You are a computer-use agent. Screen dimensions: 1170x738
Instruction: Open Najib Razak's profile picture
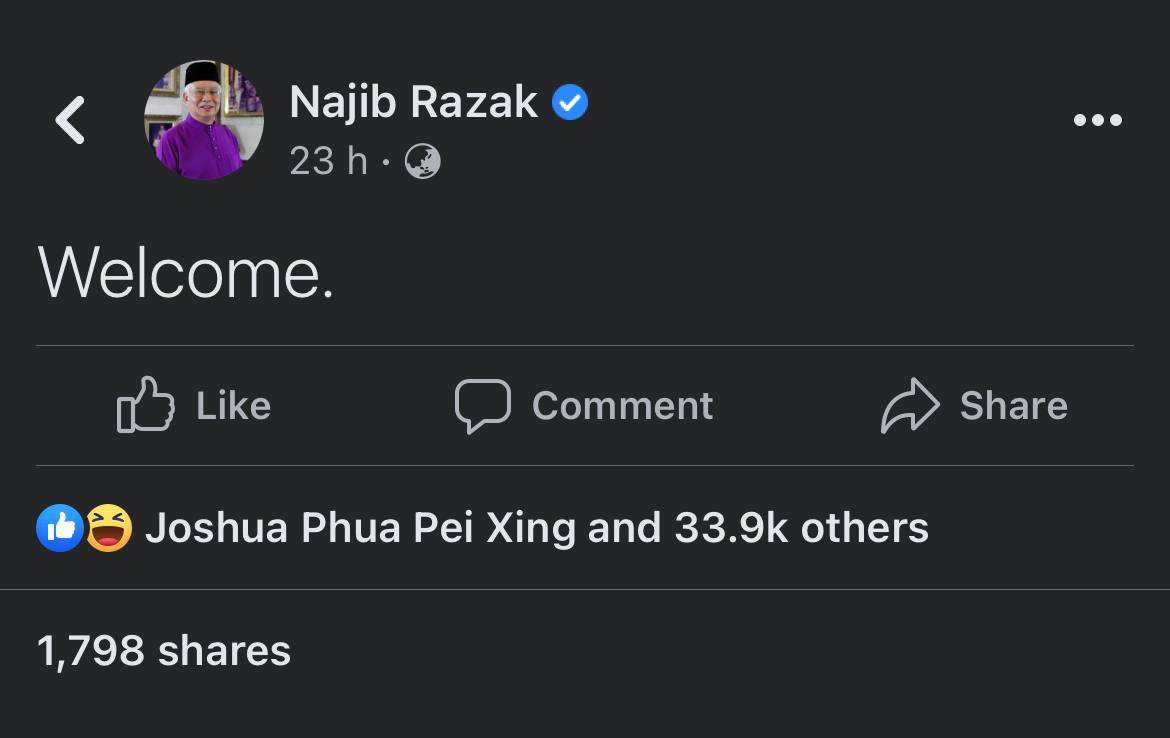point(204,120)
